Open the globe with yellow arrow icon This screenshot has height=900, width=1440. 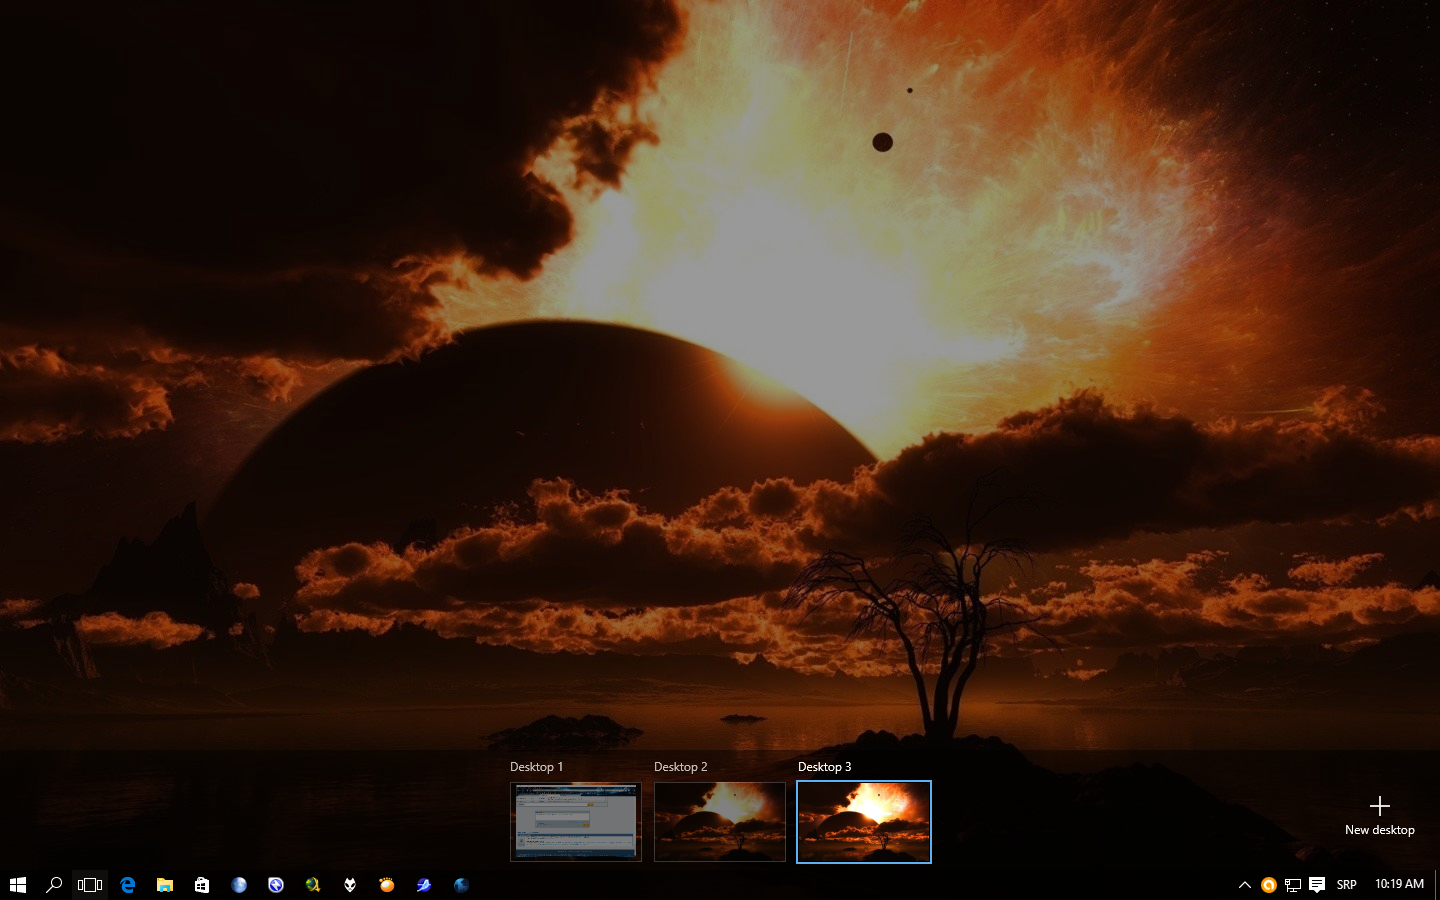(x=313, y=885)
